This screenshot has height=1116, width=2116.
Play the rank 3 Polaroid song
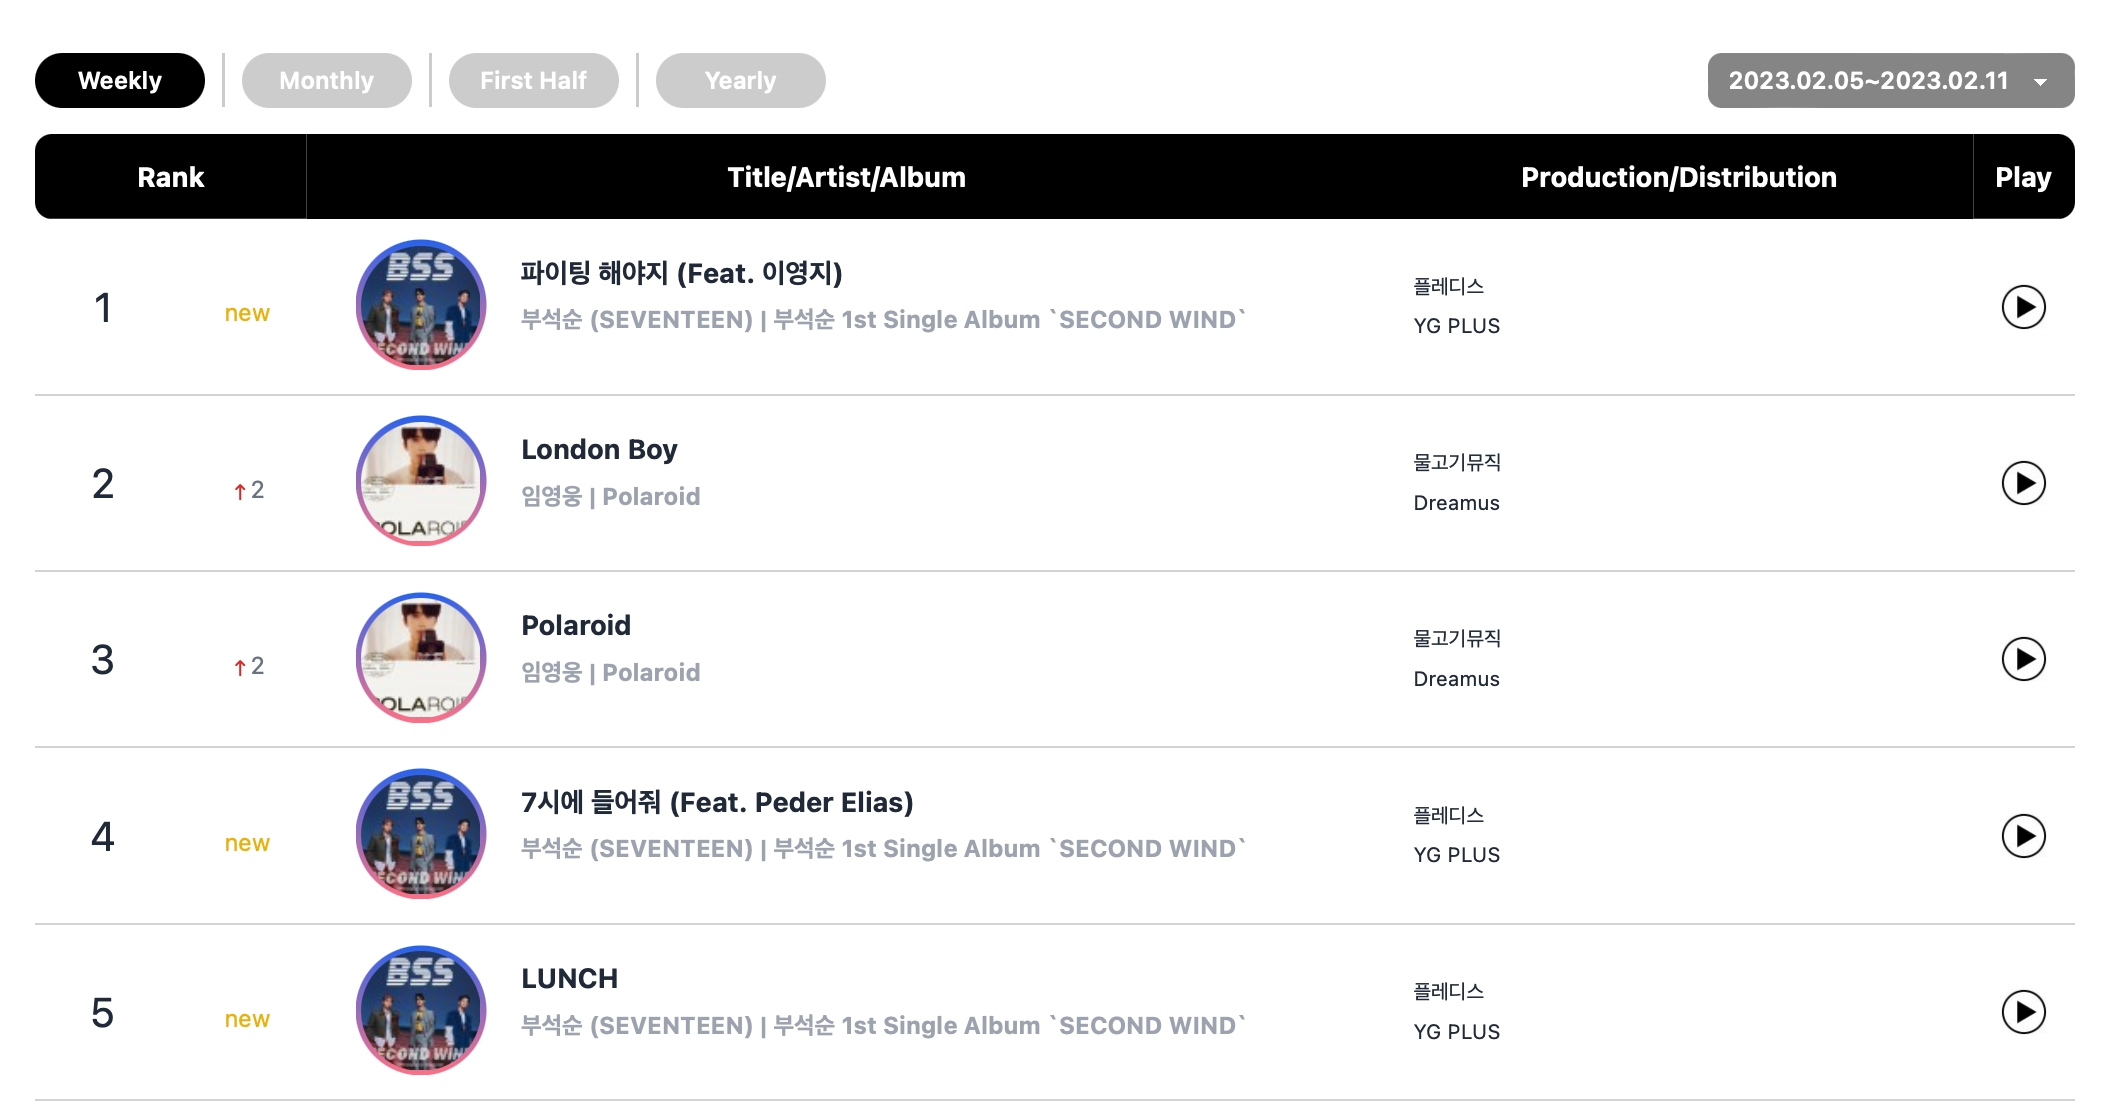2023,659
